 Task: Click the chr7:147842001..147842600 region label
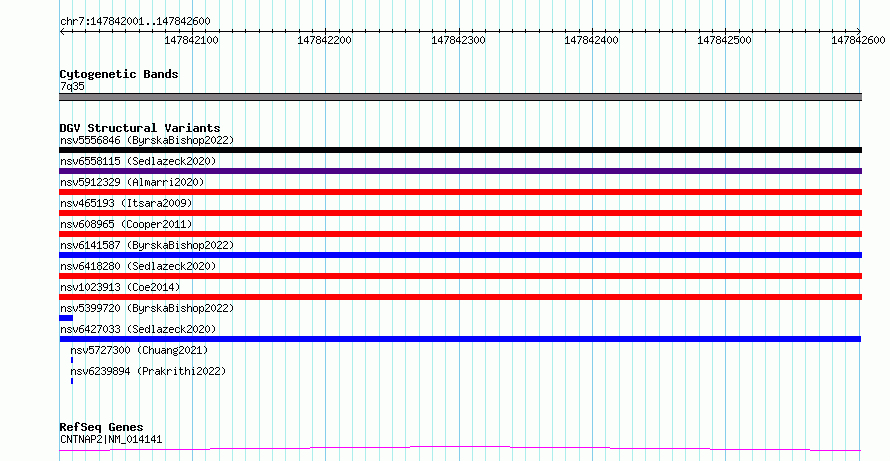135,21
